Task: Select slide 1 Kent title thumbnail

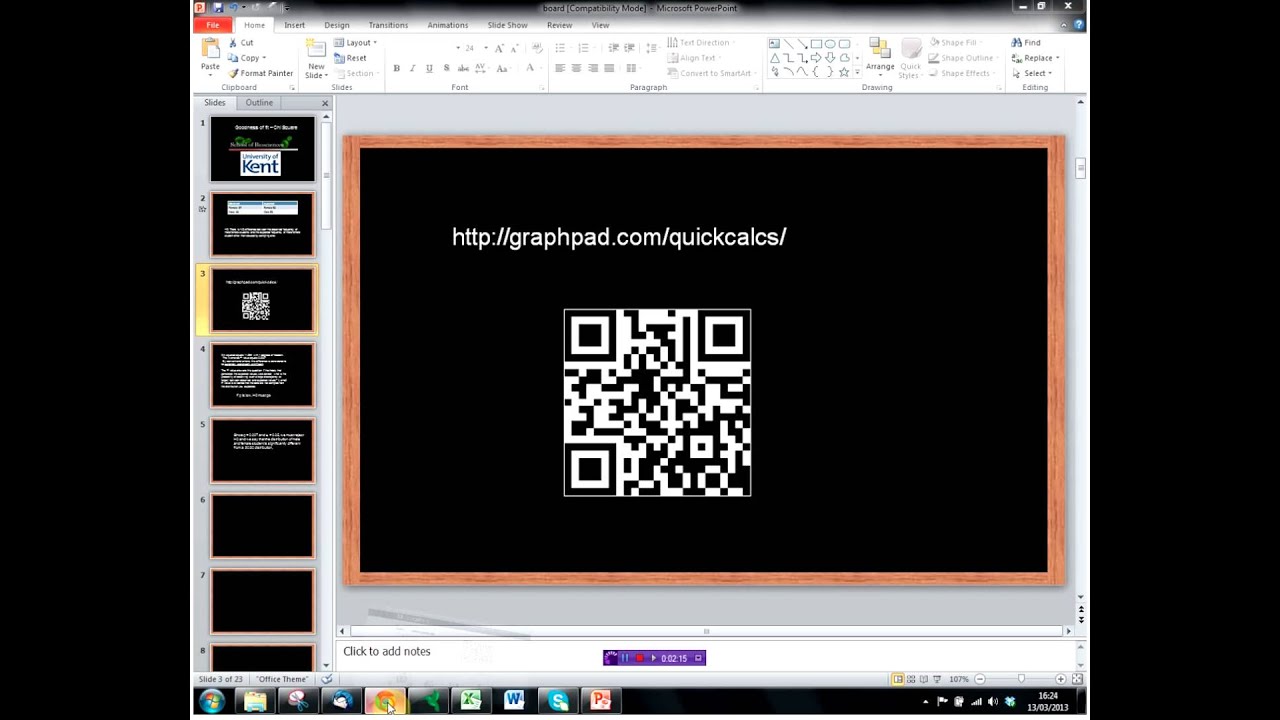Action: coord(262,149)
